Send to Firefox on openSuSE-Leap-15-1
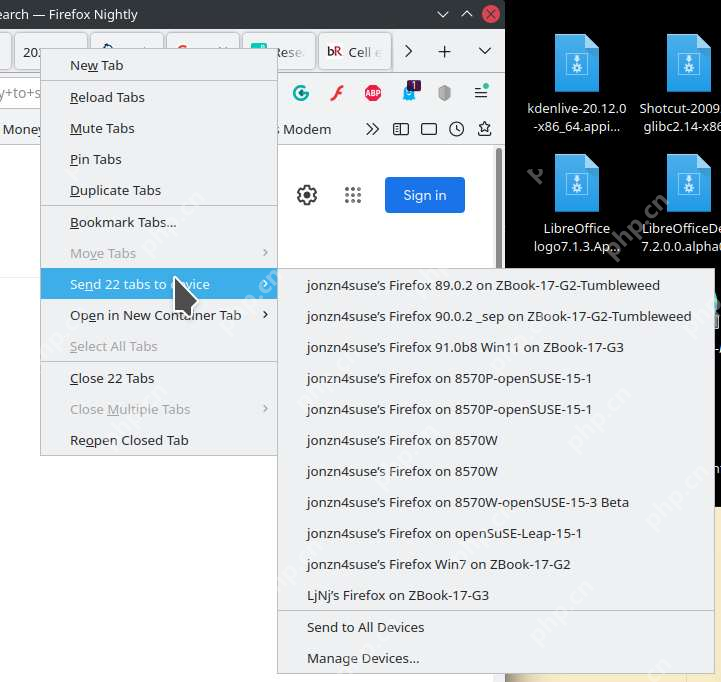 coord(496,533)
